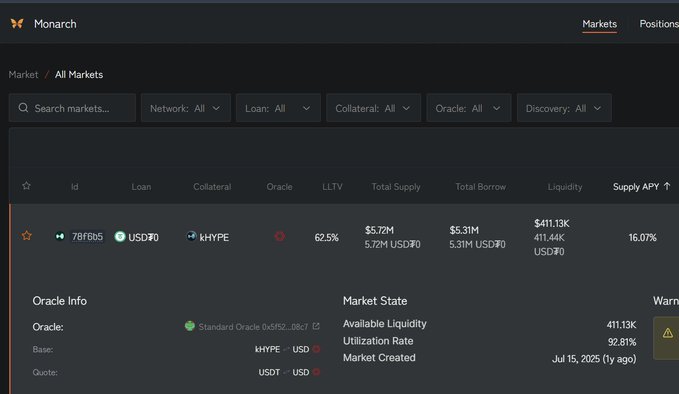679x394 pixels.
Task: Click the Market State heading
Action: (375, 301)
